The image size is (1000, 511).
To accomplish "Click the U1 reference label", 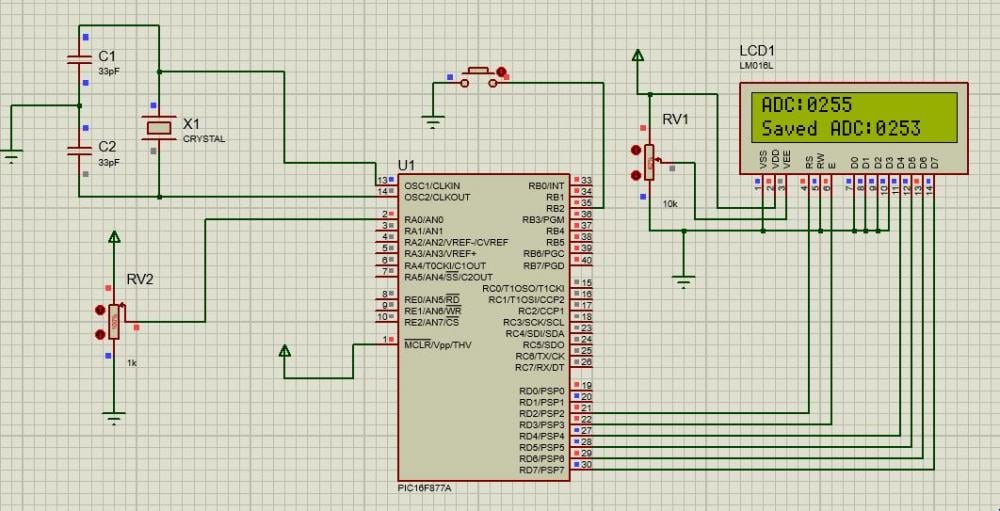I will pyautogui.click(x=406, y=164).
